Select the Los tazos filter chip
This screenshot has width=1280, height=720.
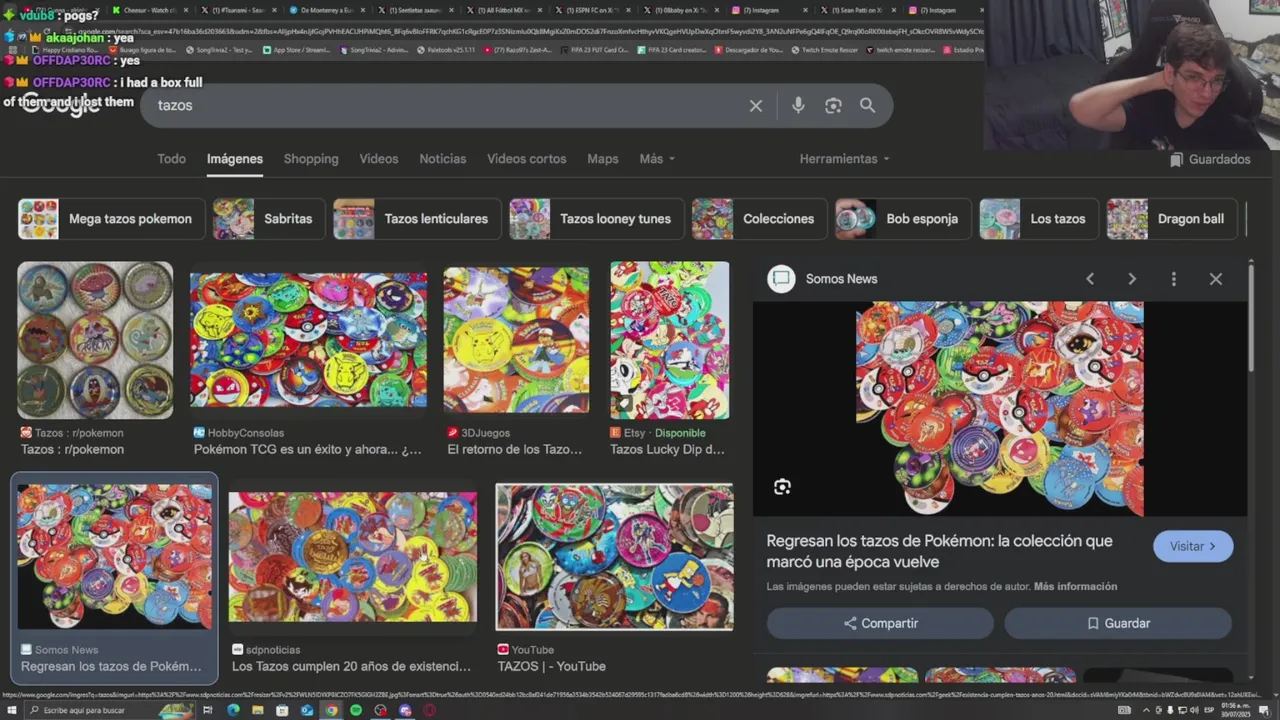click(x=1039, y=219)
